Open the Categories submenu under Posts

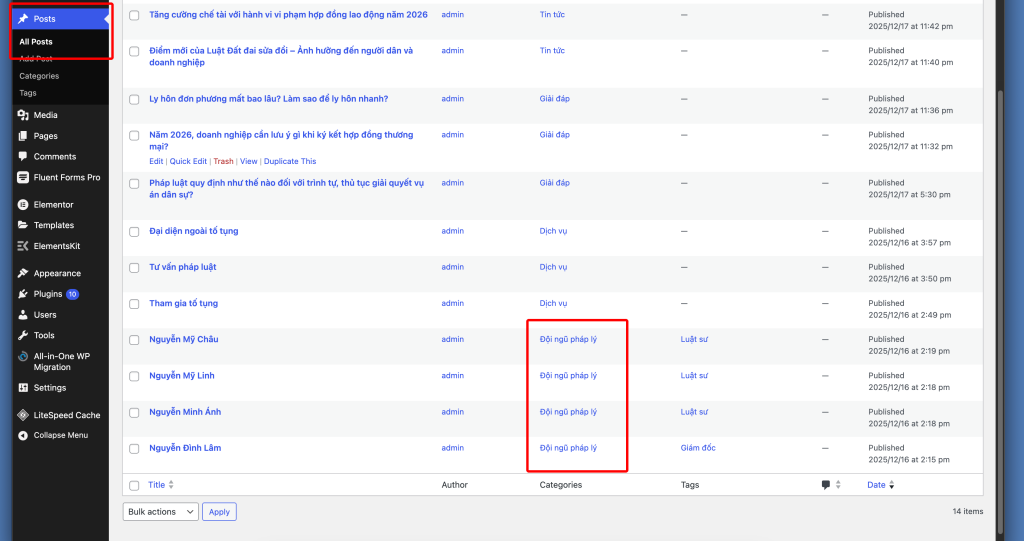click(x=39, y=76)
